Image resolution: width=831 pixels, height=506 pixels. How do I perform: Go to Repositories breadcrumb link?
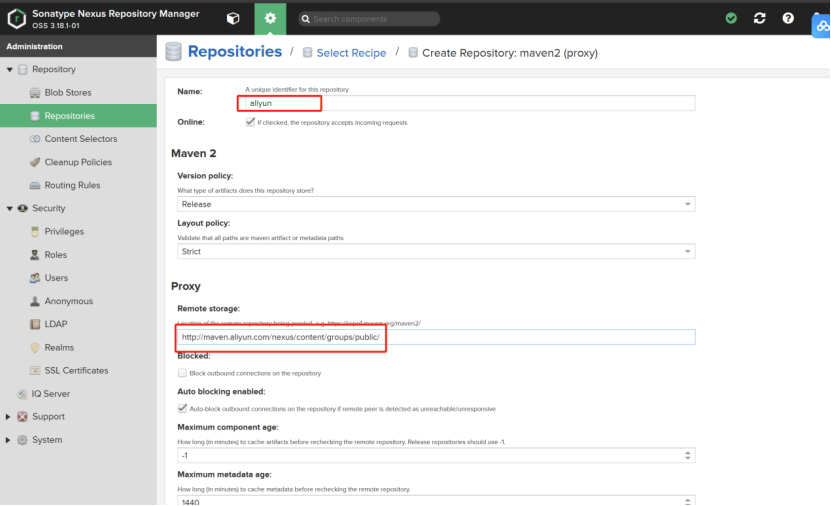[235, 51]
